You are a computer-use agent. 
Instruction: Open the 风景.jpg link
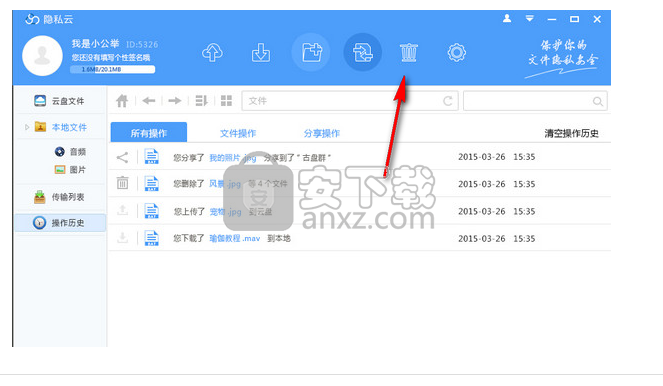[x=225, y=184]
